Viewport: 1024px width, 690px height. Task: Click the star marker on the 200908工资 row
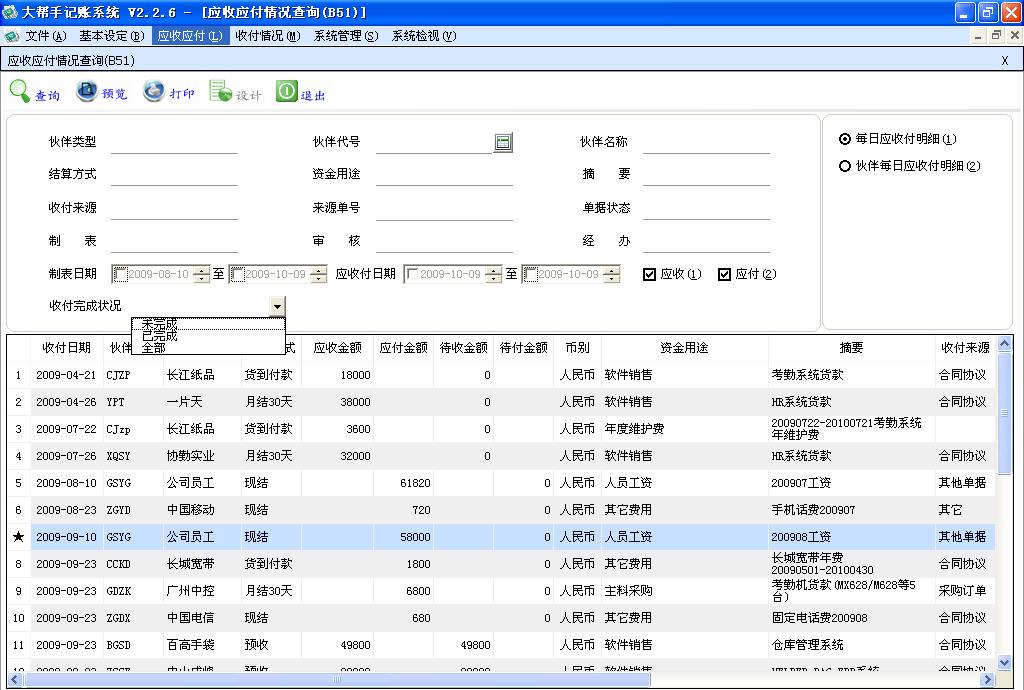click(x=18, y=537)
